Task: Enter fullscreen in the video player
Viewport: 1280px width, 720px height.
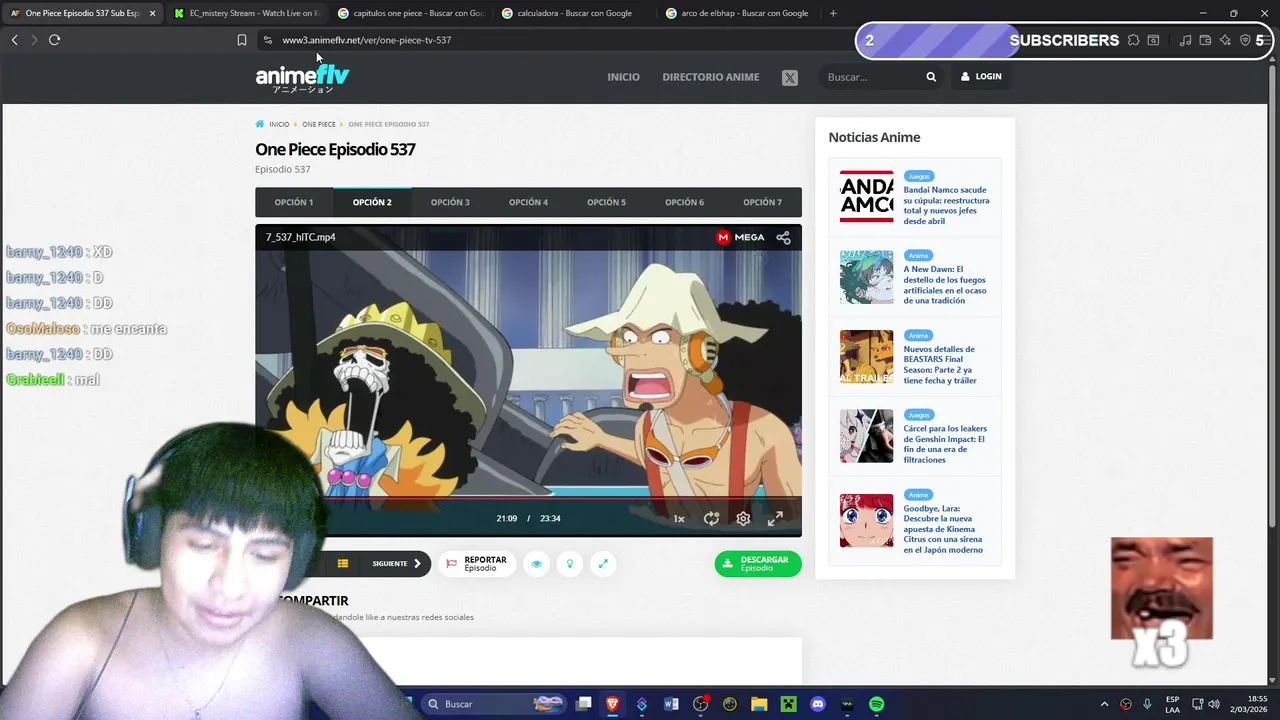Action: coord(775,518)
